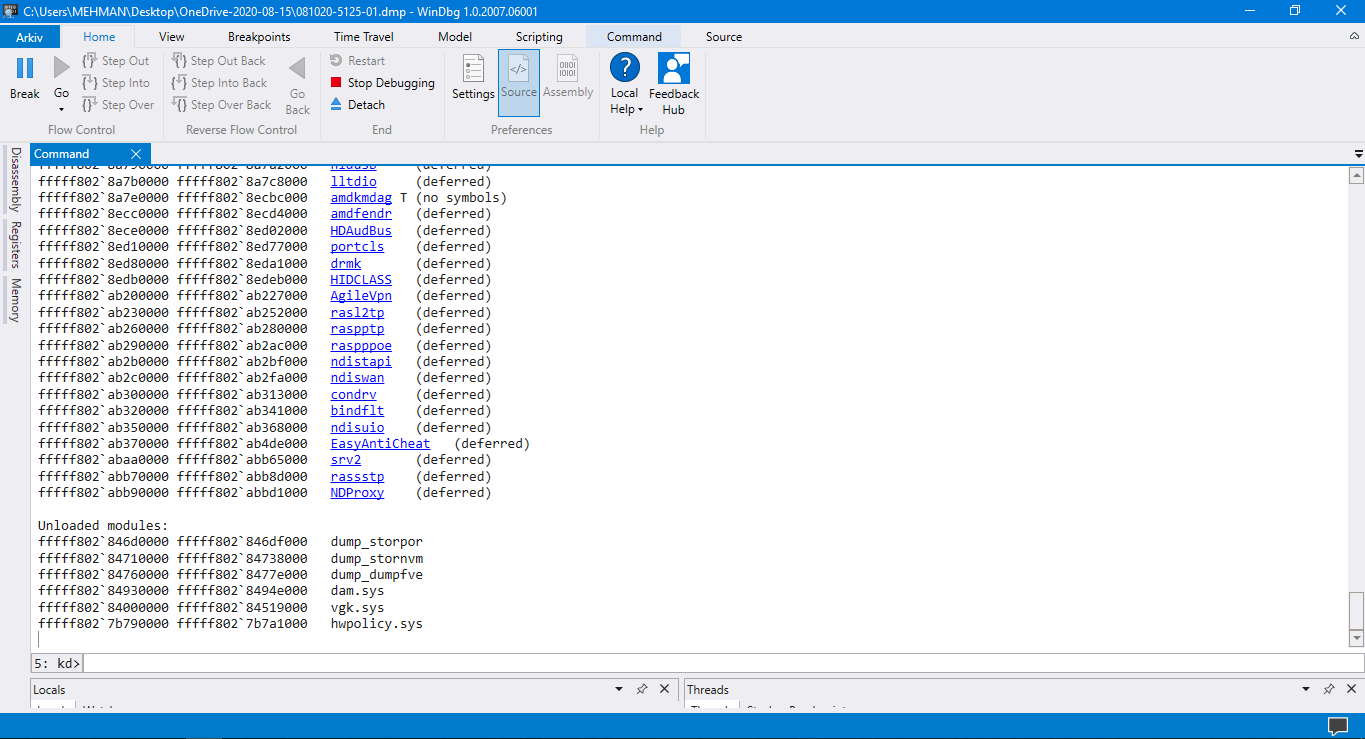Click Step Out in Flow Control
The height and width of the screenshot is (739, 1365).
pos(116,61)
